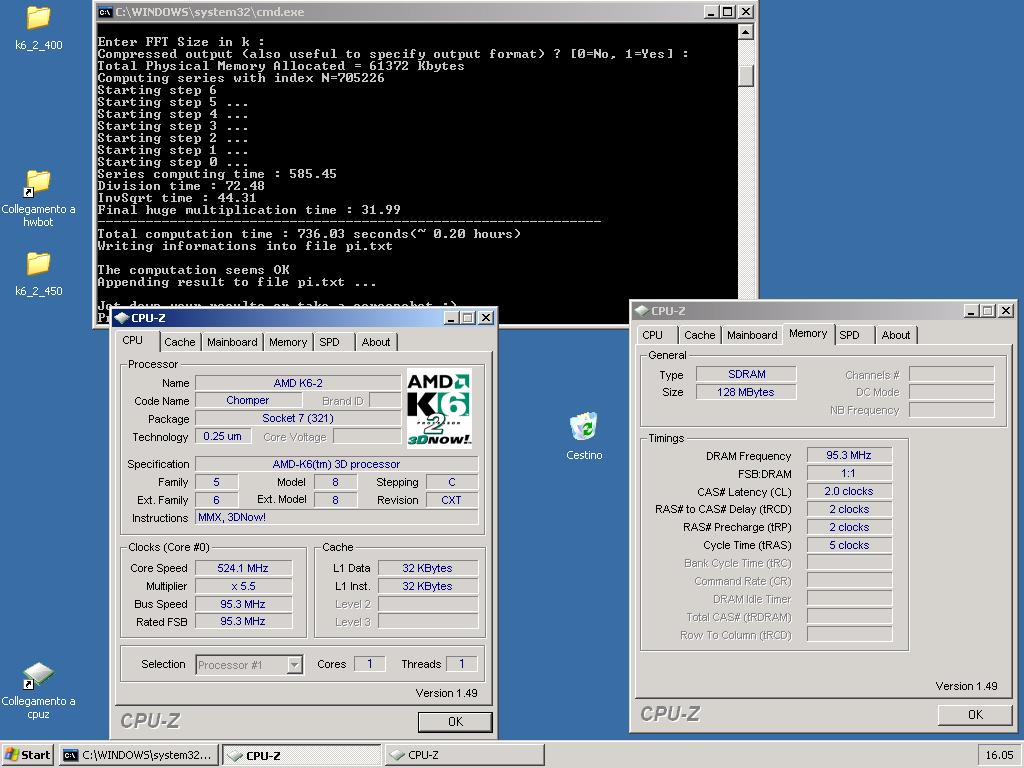The width and height of the screenshot is (1024, 768).
Task: Expand the Processor #1 selection dropdown
Action: [295, 665]
